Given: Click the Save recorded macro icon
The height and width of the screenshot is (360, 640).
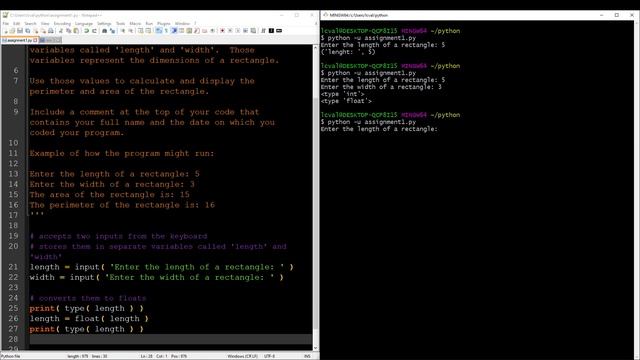Looking at the screenshot, I should point(253,31).
